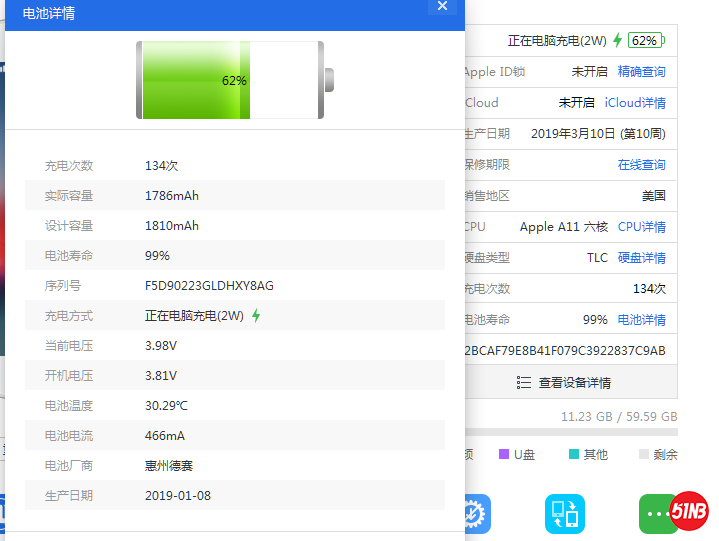
Task: Open the cyan phone transfer icon
Action: tap(564, 514)
